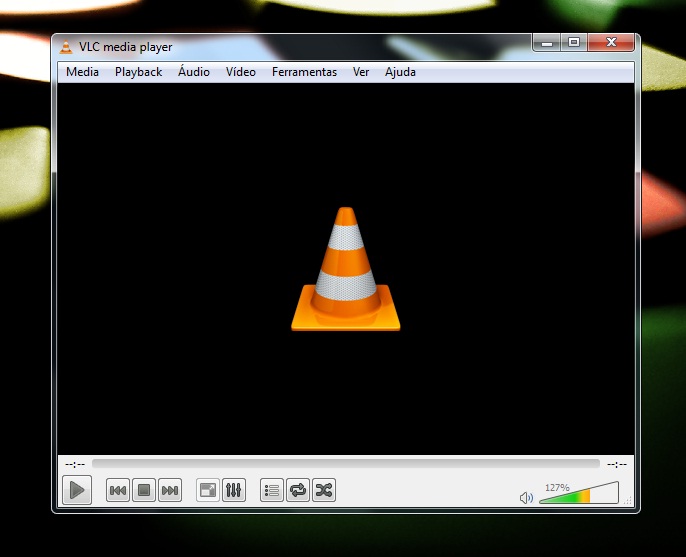
Task: Click the VLC cone title bar icon
Action: tap(66, 47)
